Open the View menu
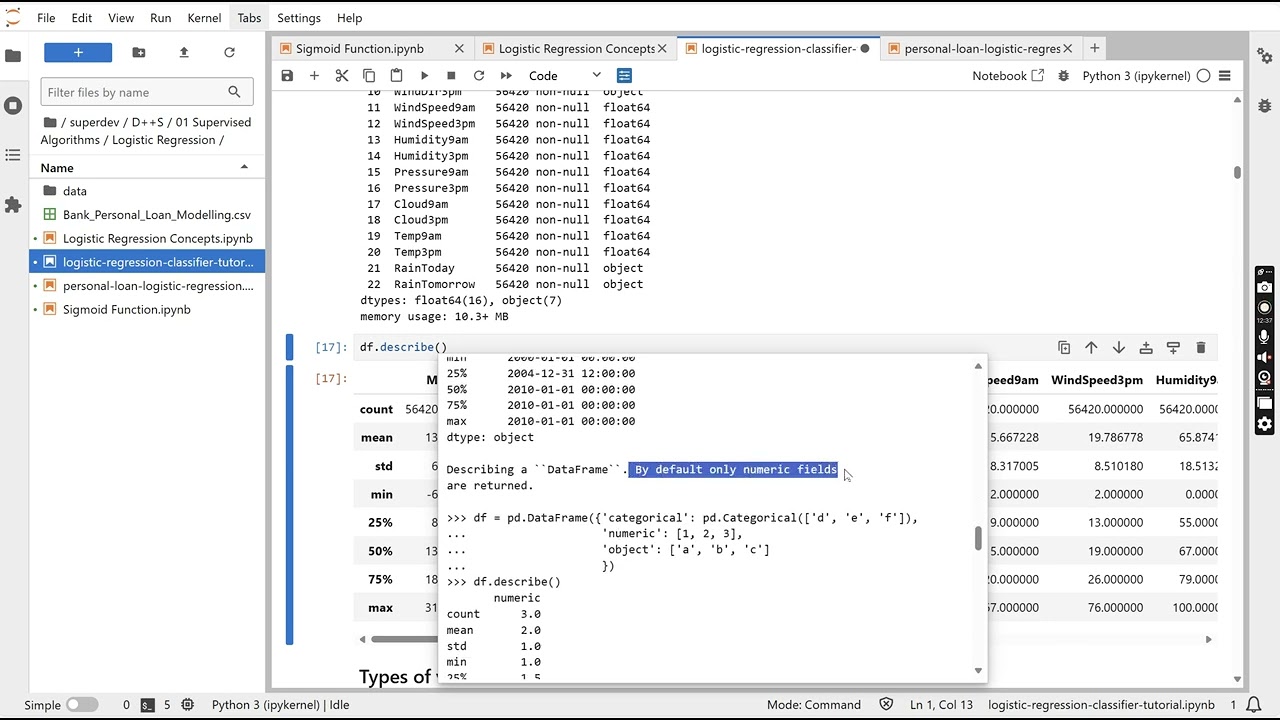Viewport: 1280px width, 720px height. [x=121, y=18]
